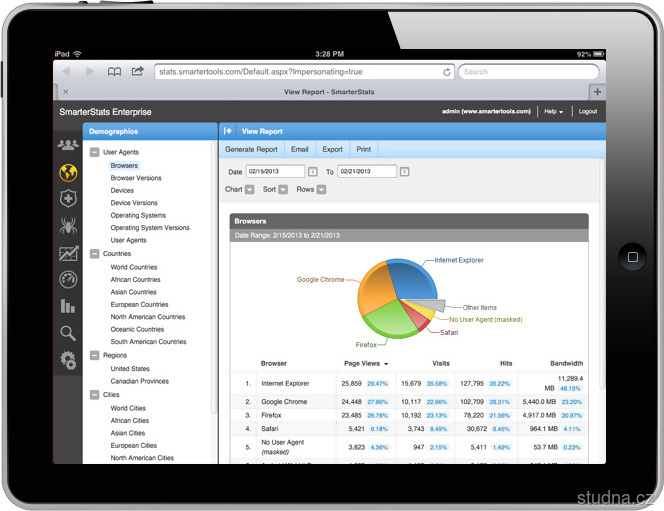The image size is (664, 511).
Task: Open the end date calendar picker
Action: (404, 171)
